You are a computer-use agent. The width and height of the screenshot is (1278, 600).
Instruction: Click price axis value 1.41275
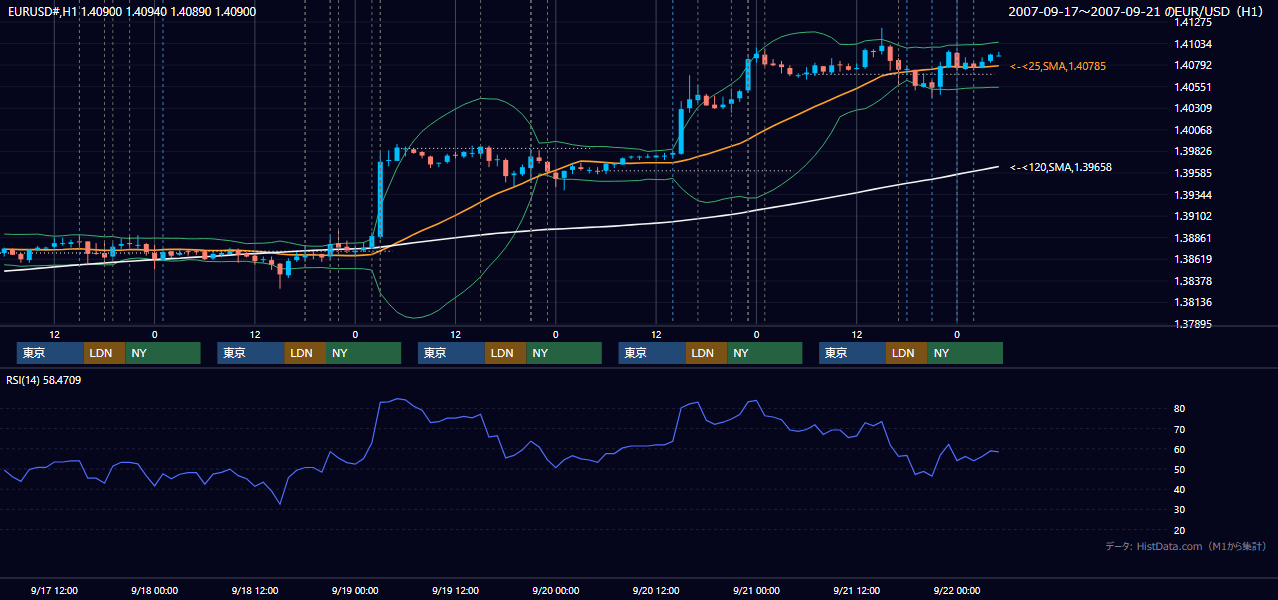tap(1193, 22)
